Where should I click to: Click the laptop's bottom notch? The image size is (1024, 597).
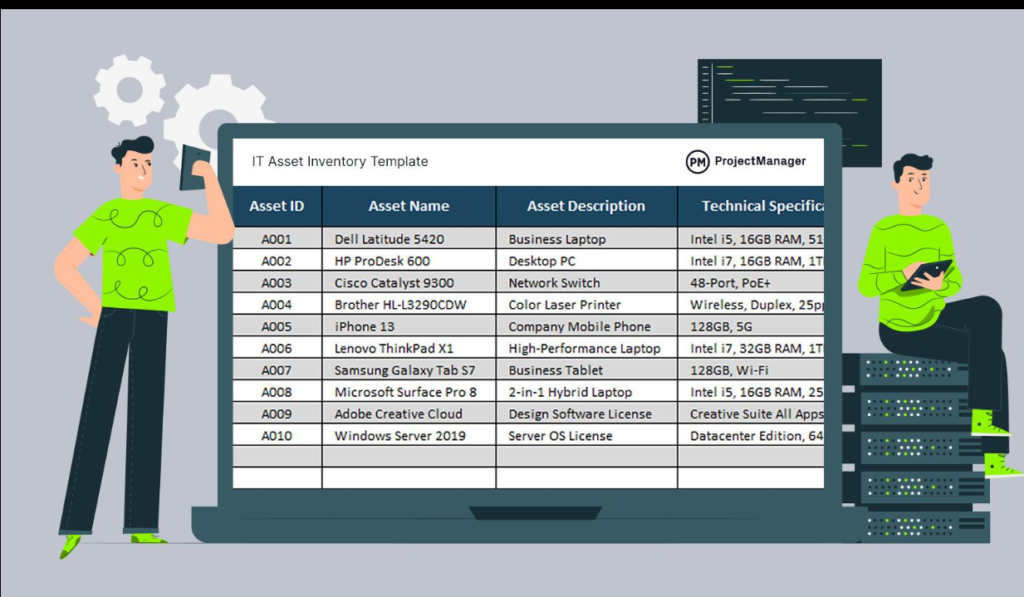click(x=535, y=513)
